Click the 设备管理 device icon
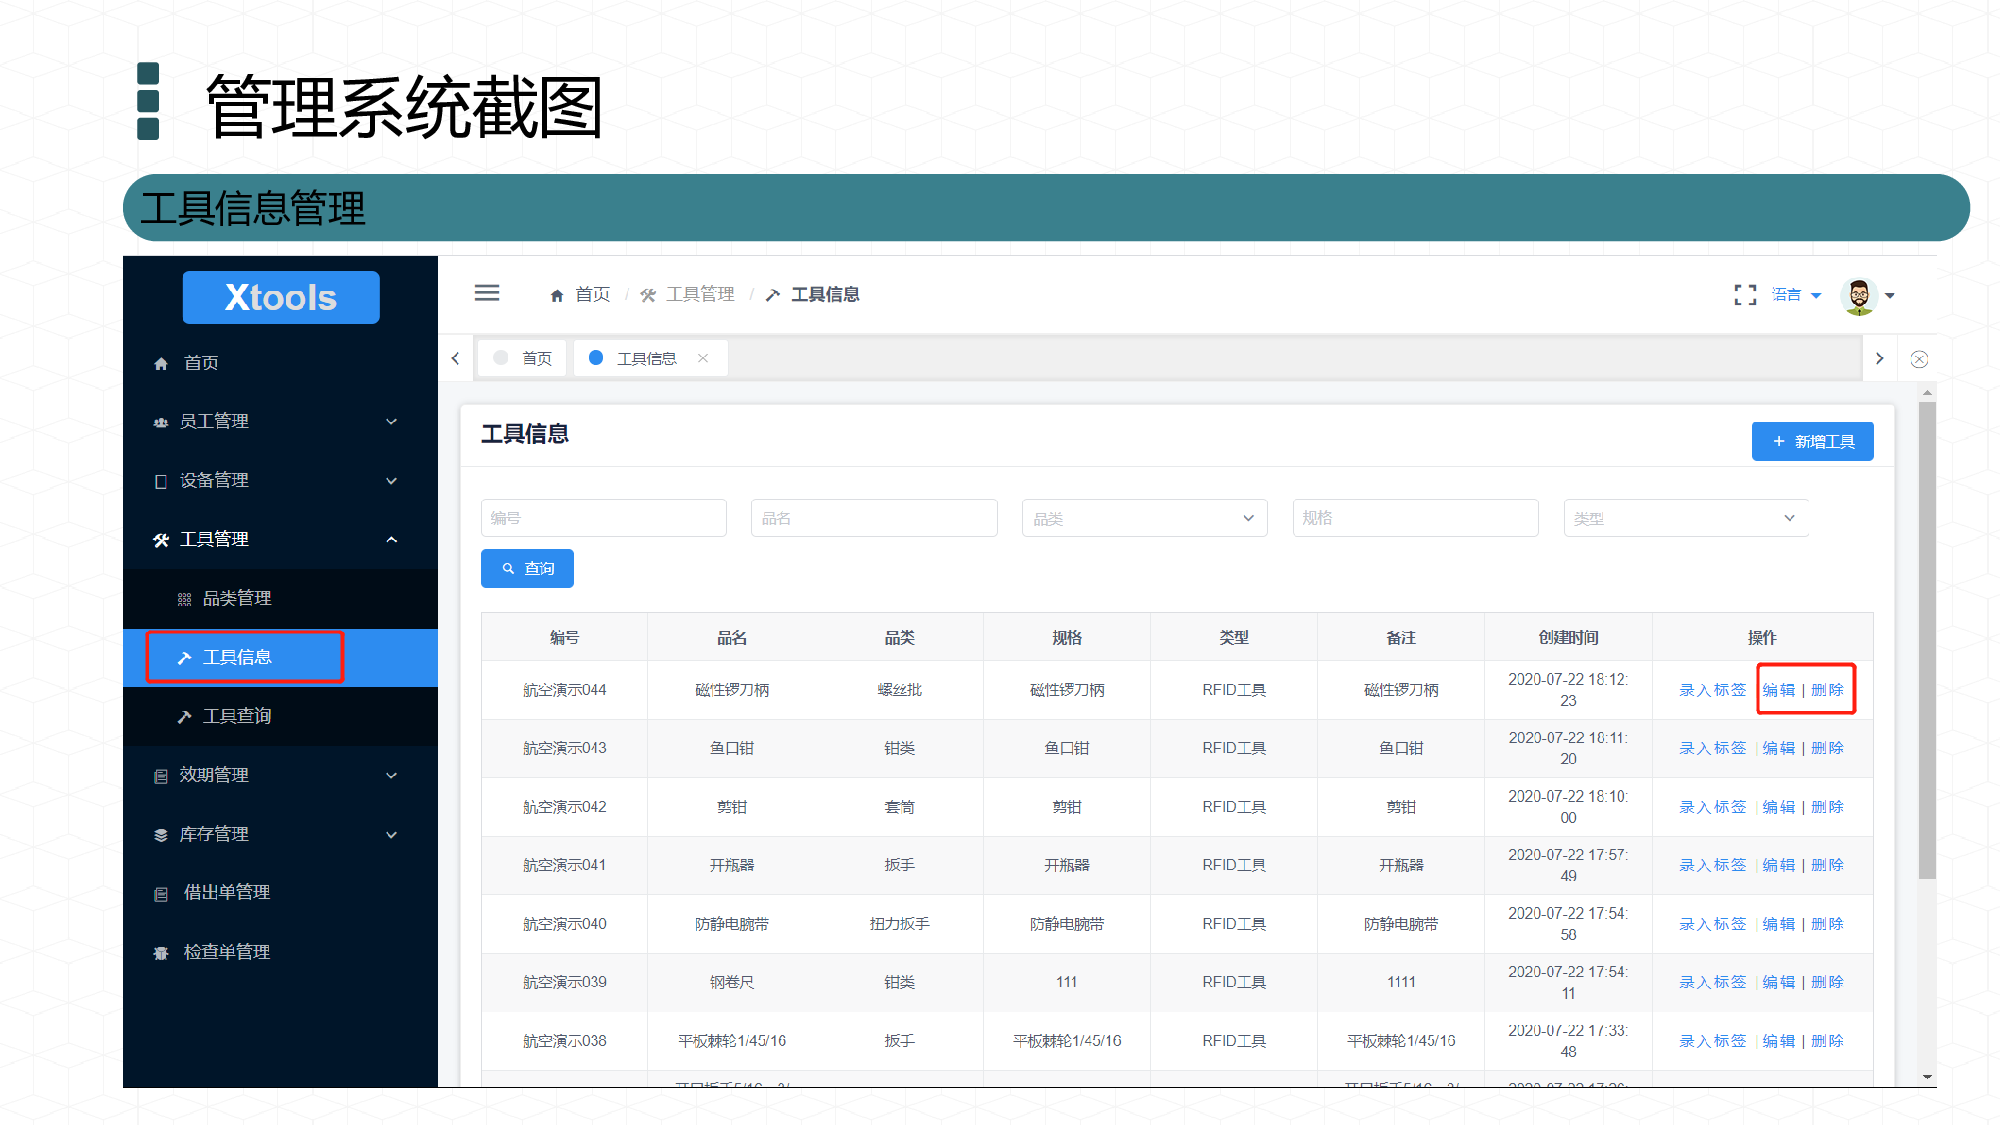 tap(160, 481)
